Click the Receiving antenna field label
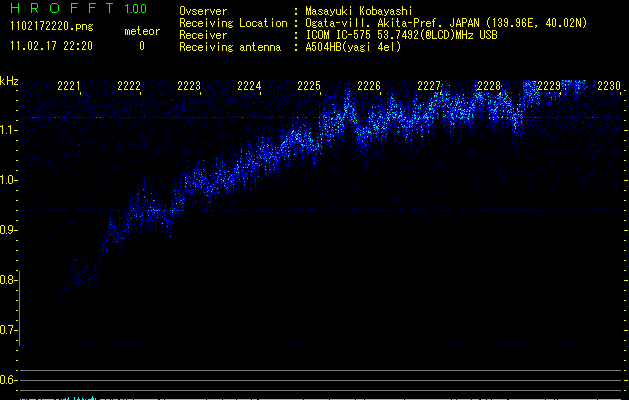The image size is (629, 400). pos(230,47)
